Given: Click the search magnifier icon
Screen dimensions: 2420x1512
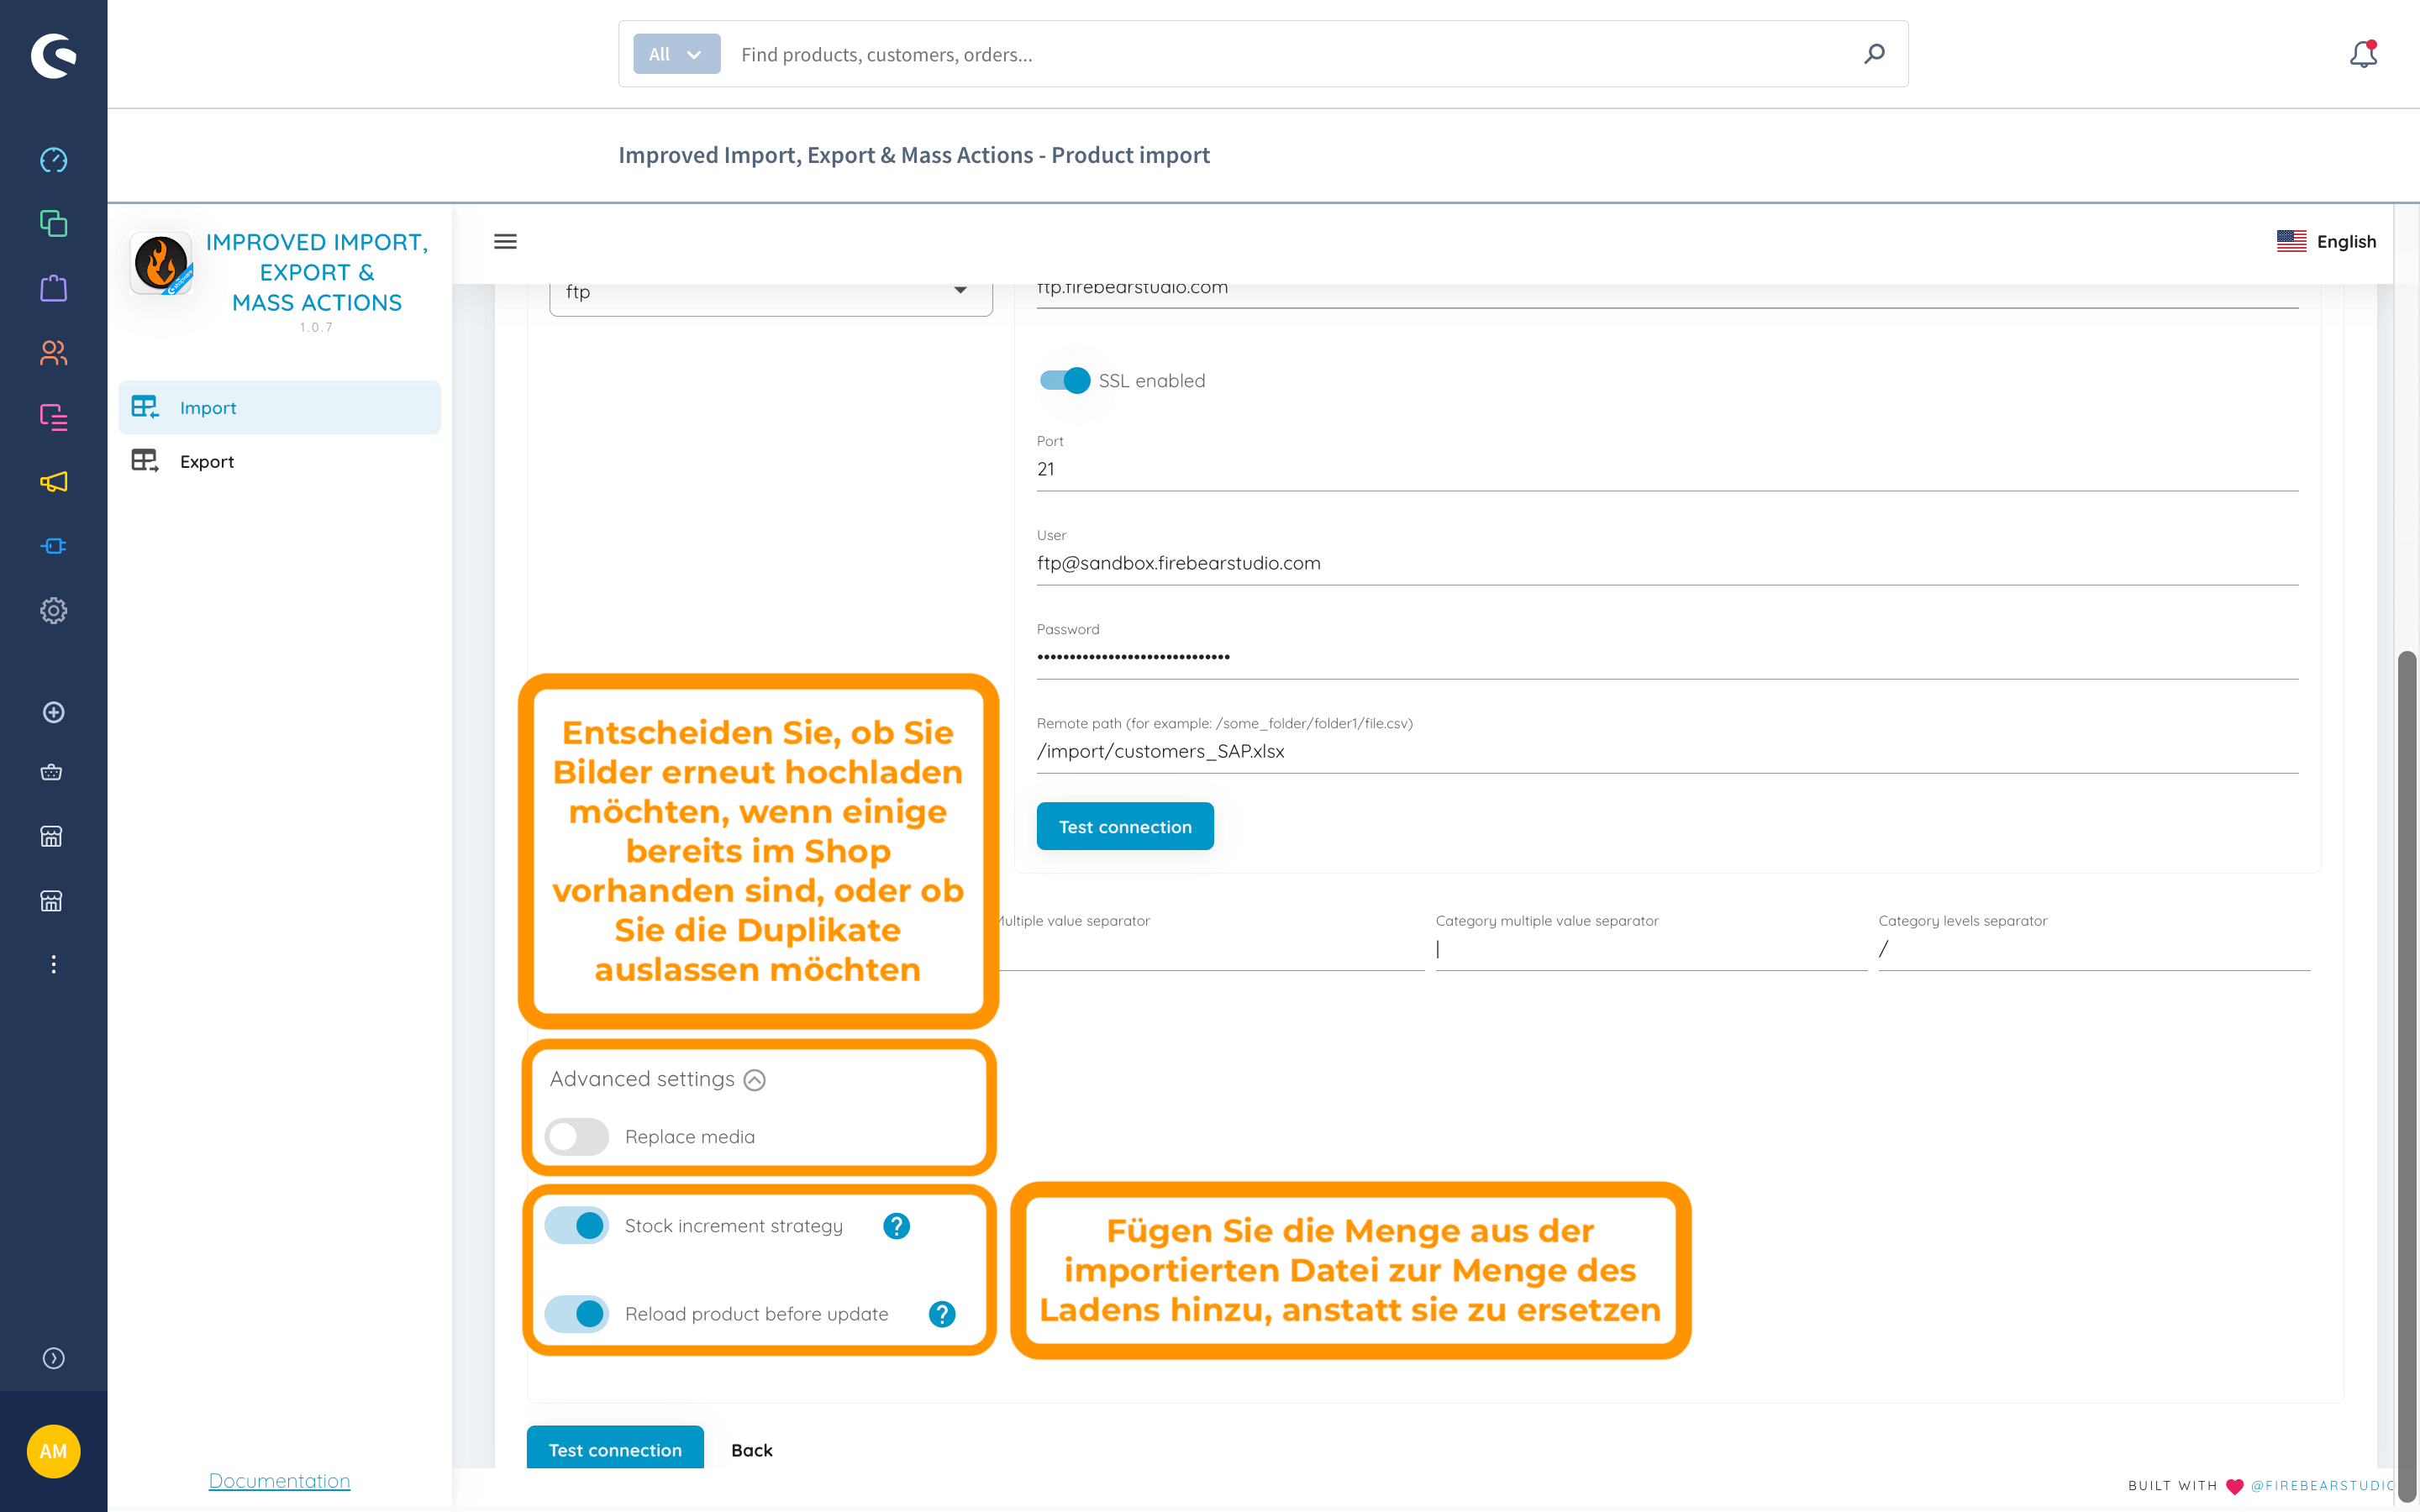Looking at the screenshot, I should [x=1874, y=54].
